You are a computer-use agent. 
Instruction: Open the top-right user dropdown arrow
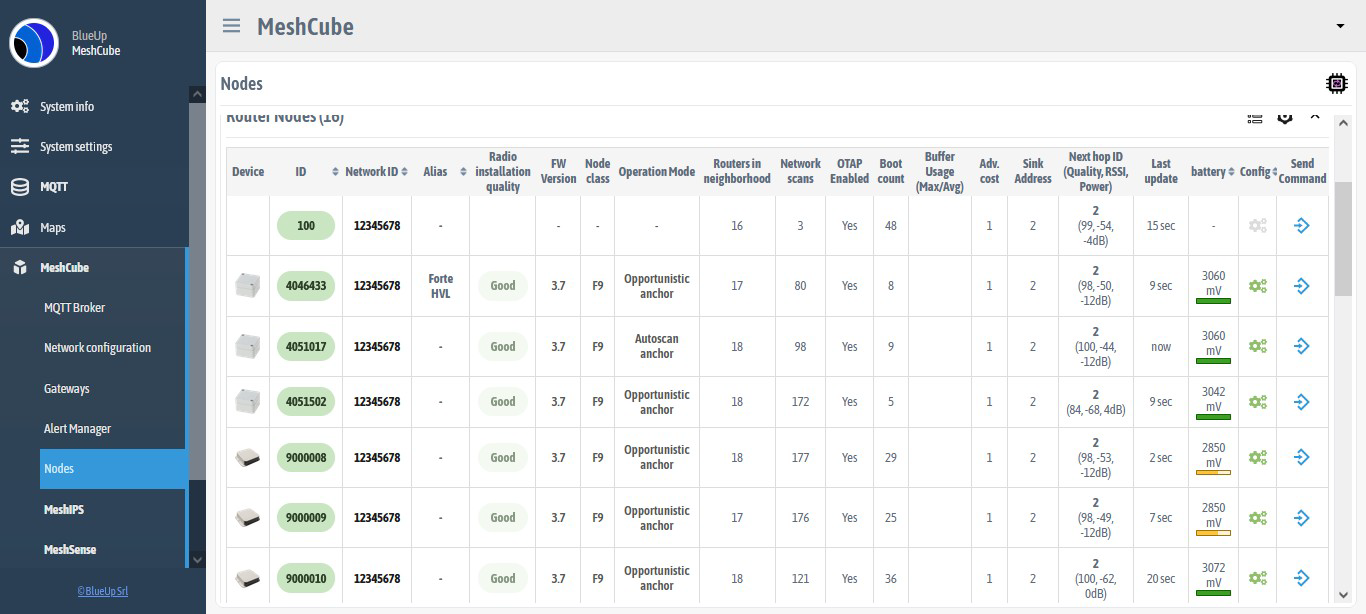pos(1340,26)
